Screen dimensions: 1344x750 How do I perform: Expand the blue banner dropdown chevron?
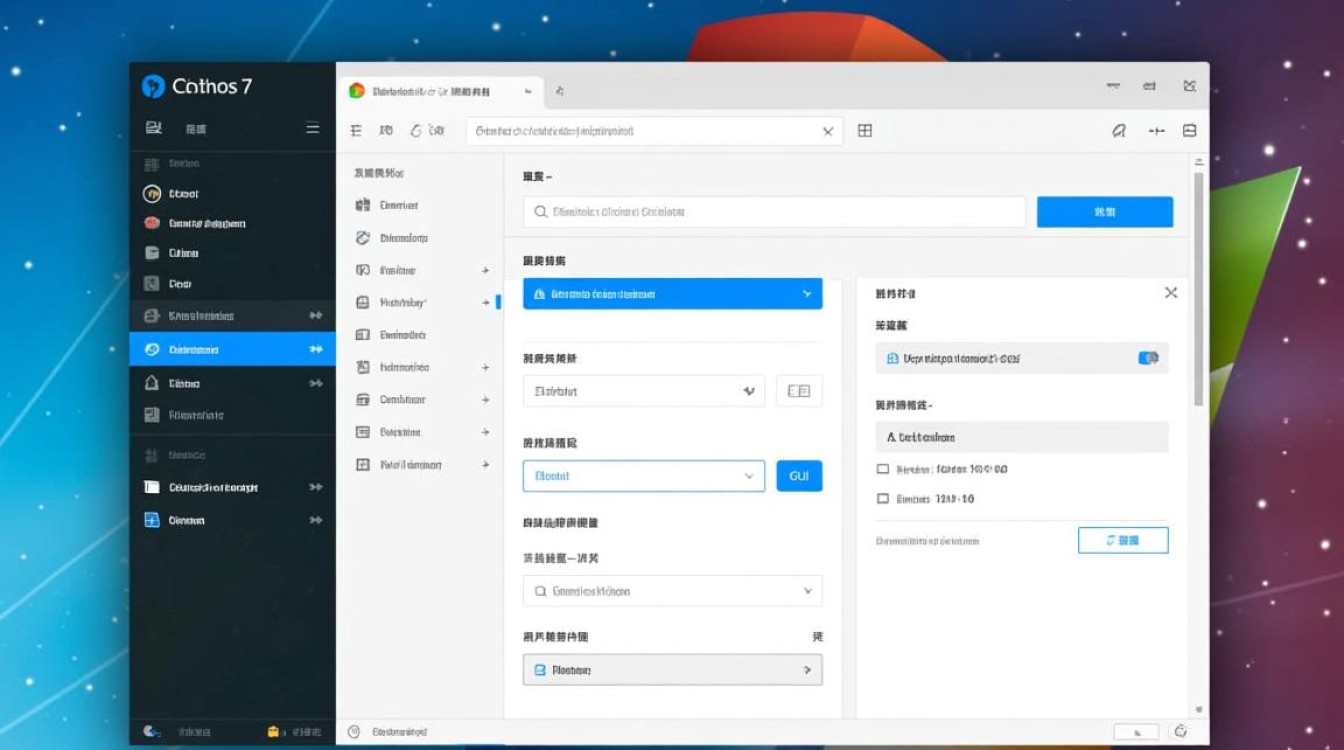point(806,293)
